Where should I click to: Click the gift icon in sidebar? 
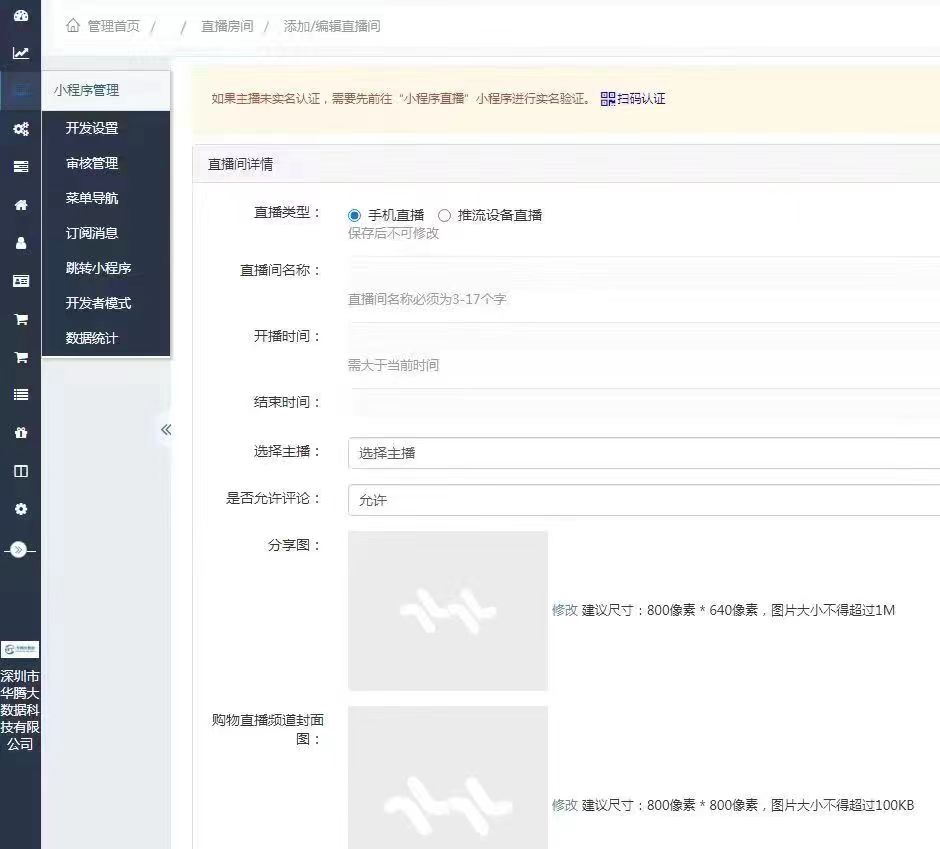(20, 433)
